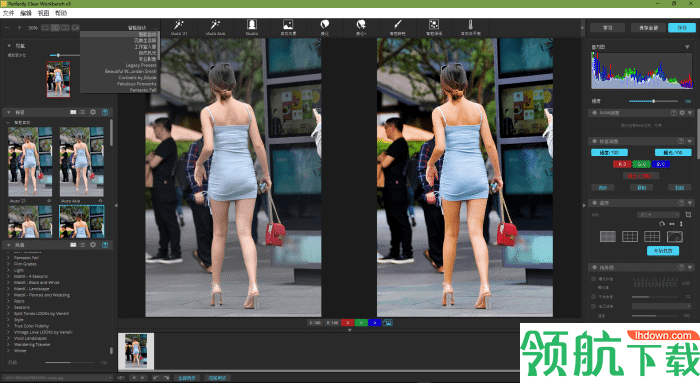Adjust the LOOKs strength slider at bottom left
This screenshot has height=383, width=700.
tap(70, 362)
